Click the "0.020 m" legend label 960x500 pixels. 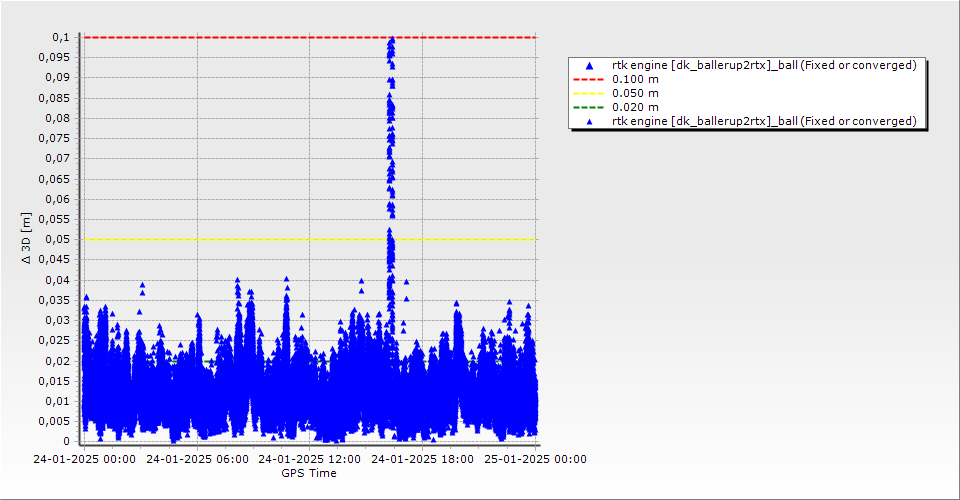[x=636, y=108]
